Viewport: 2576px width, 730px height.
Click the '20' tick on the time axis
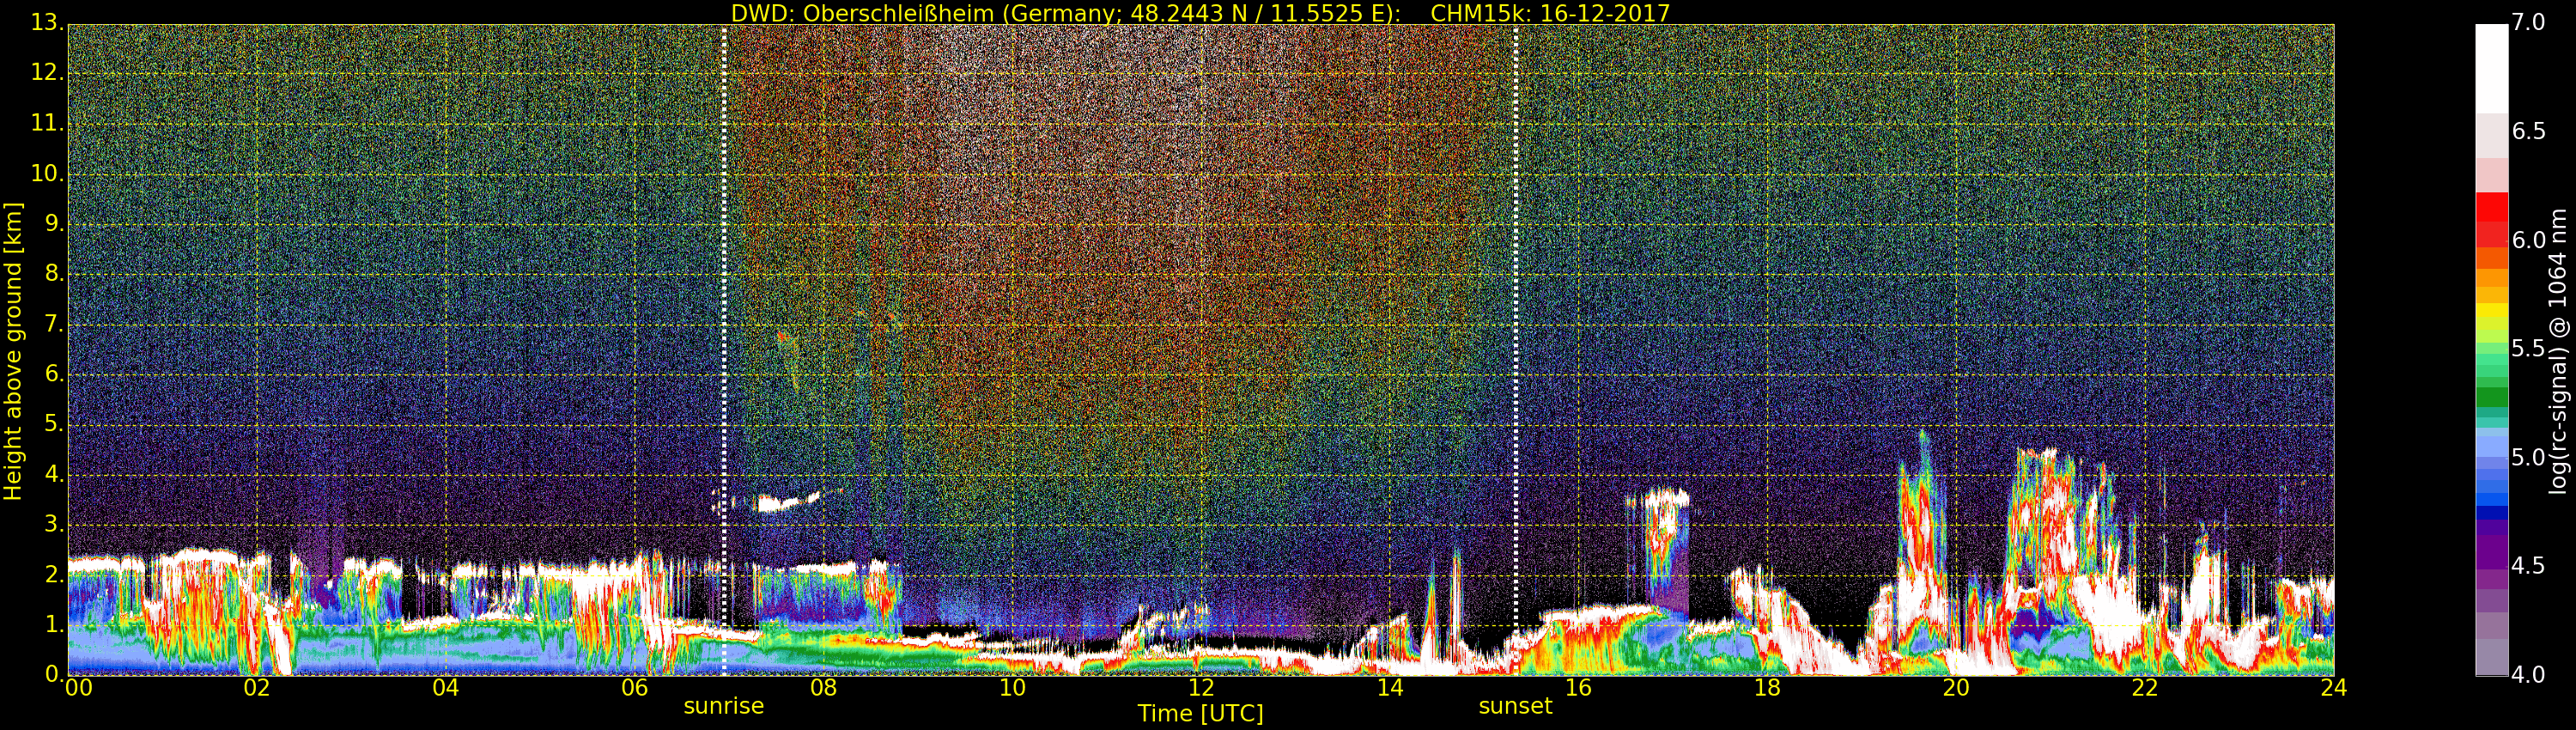[1956, 688]
